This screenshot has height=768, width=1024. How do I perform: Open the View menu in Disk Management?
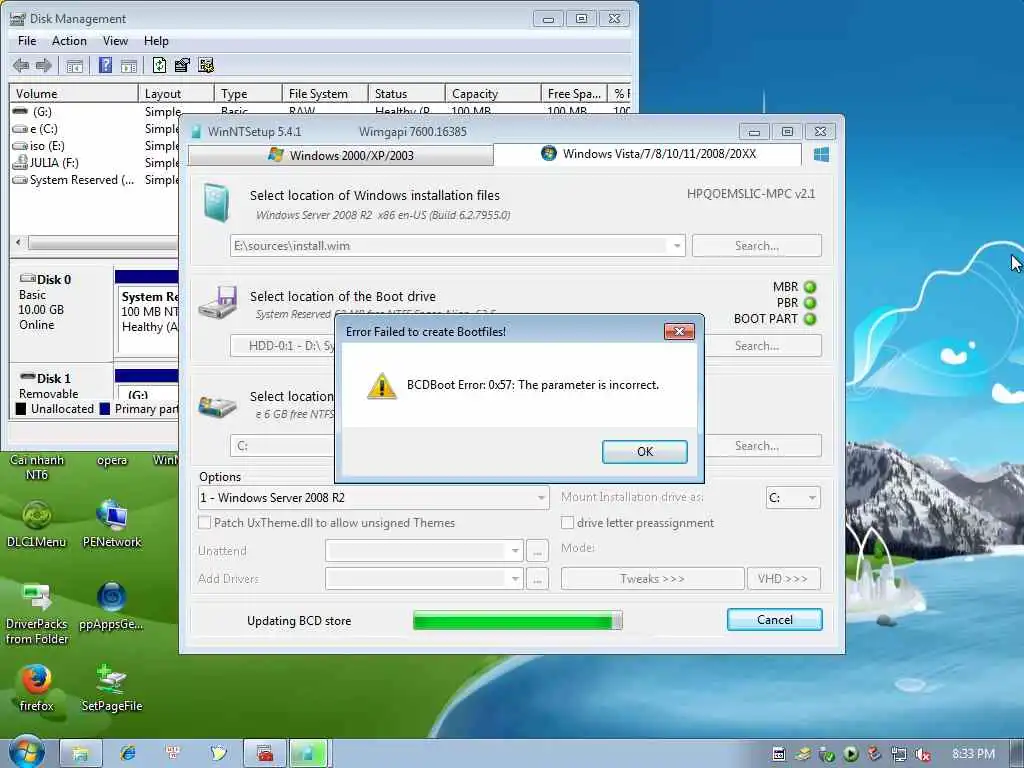(115, 41)
